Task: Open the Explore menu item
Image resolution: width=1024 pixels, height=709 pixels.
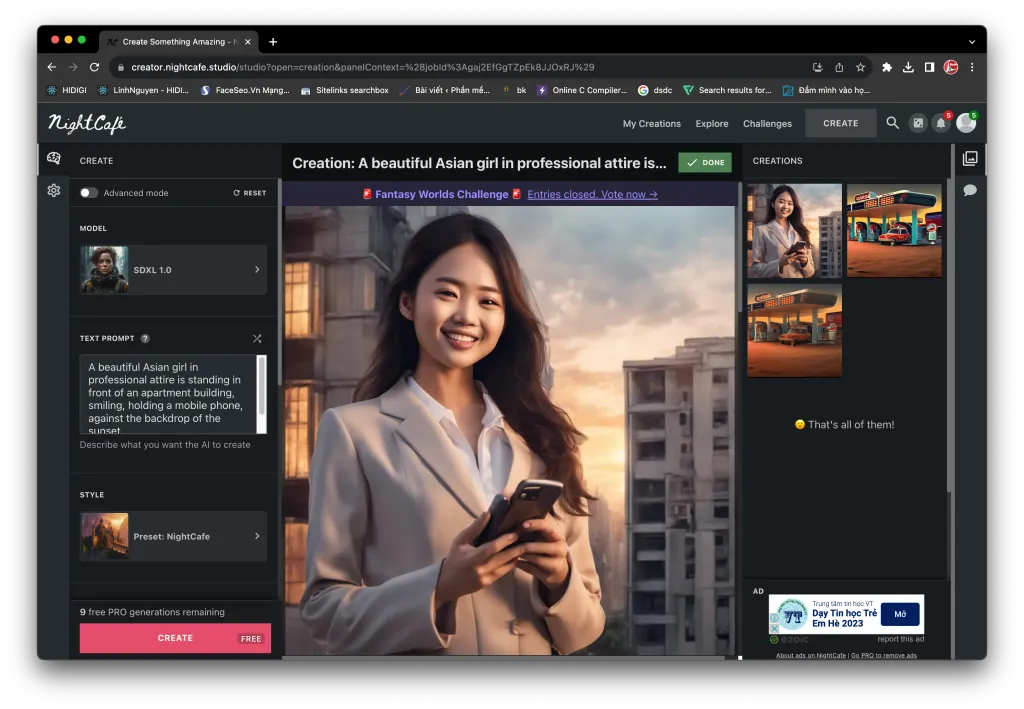Action: point(711,123)
